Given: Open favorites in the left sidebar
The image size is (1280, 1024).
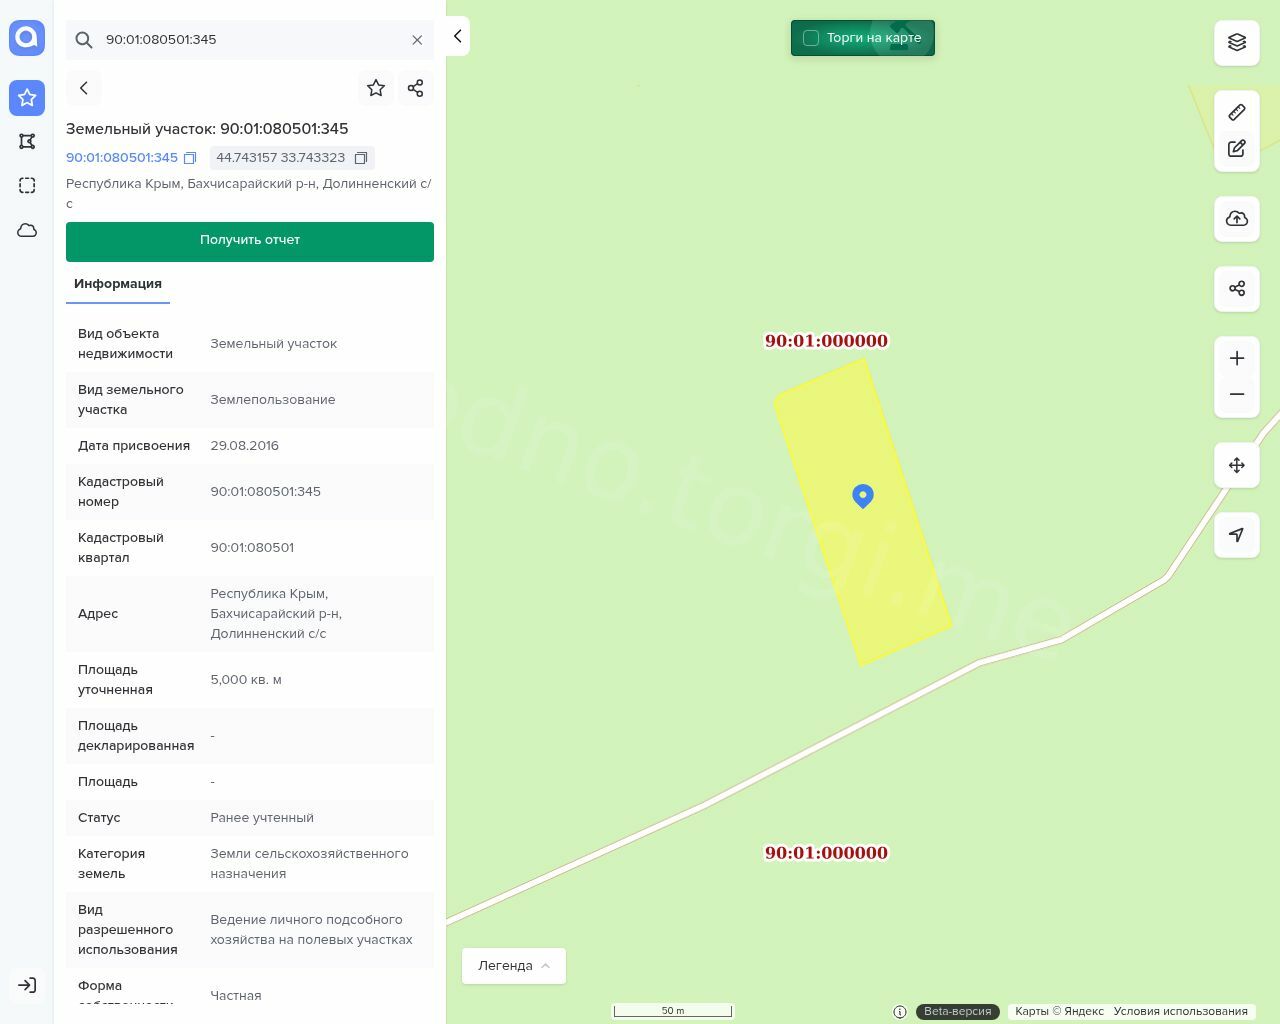Looking at the screenshot, I should click(x=27, y=98).
